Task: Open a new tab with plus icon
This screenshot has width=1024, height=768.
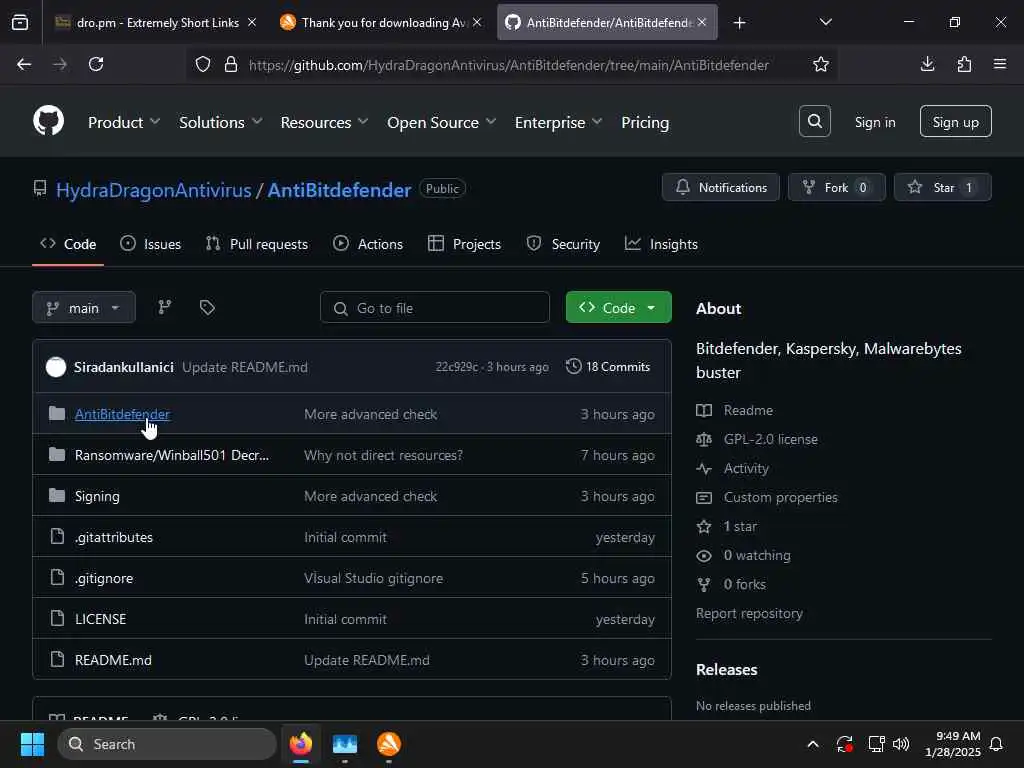Action: pos(739,23)
